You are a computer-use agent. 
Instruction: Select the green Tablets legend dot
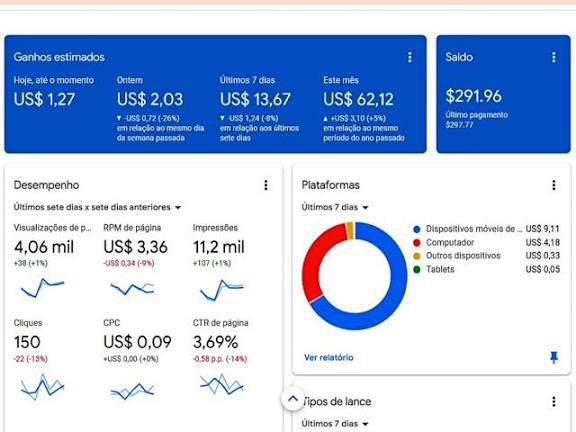coord(417,270)
